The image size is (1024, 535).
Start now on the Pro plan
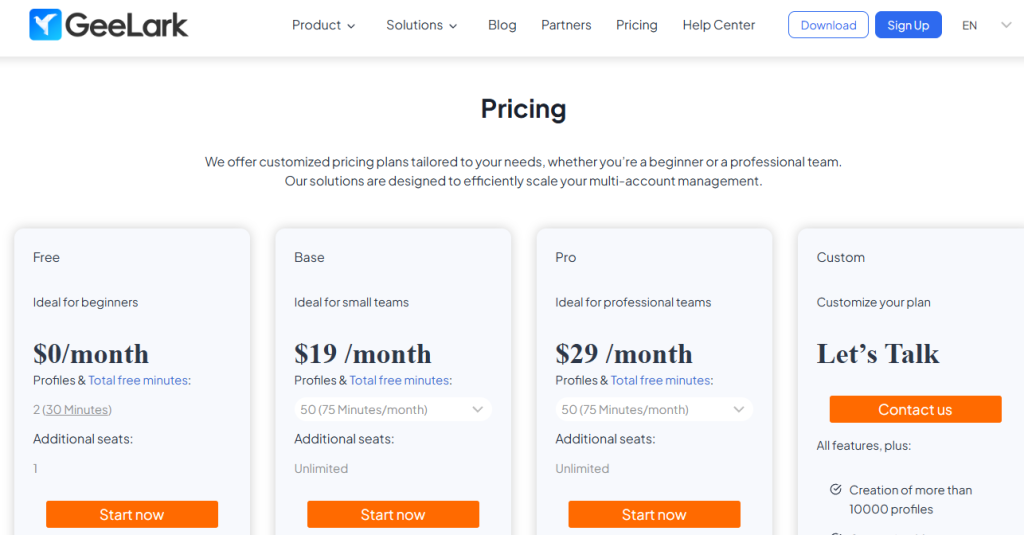[x=654, y=514]
